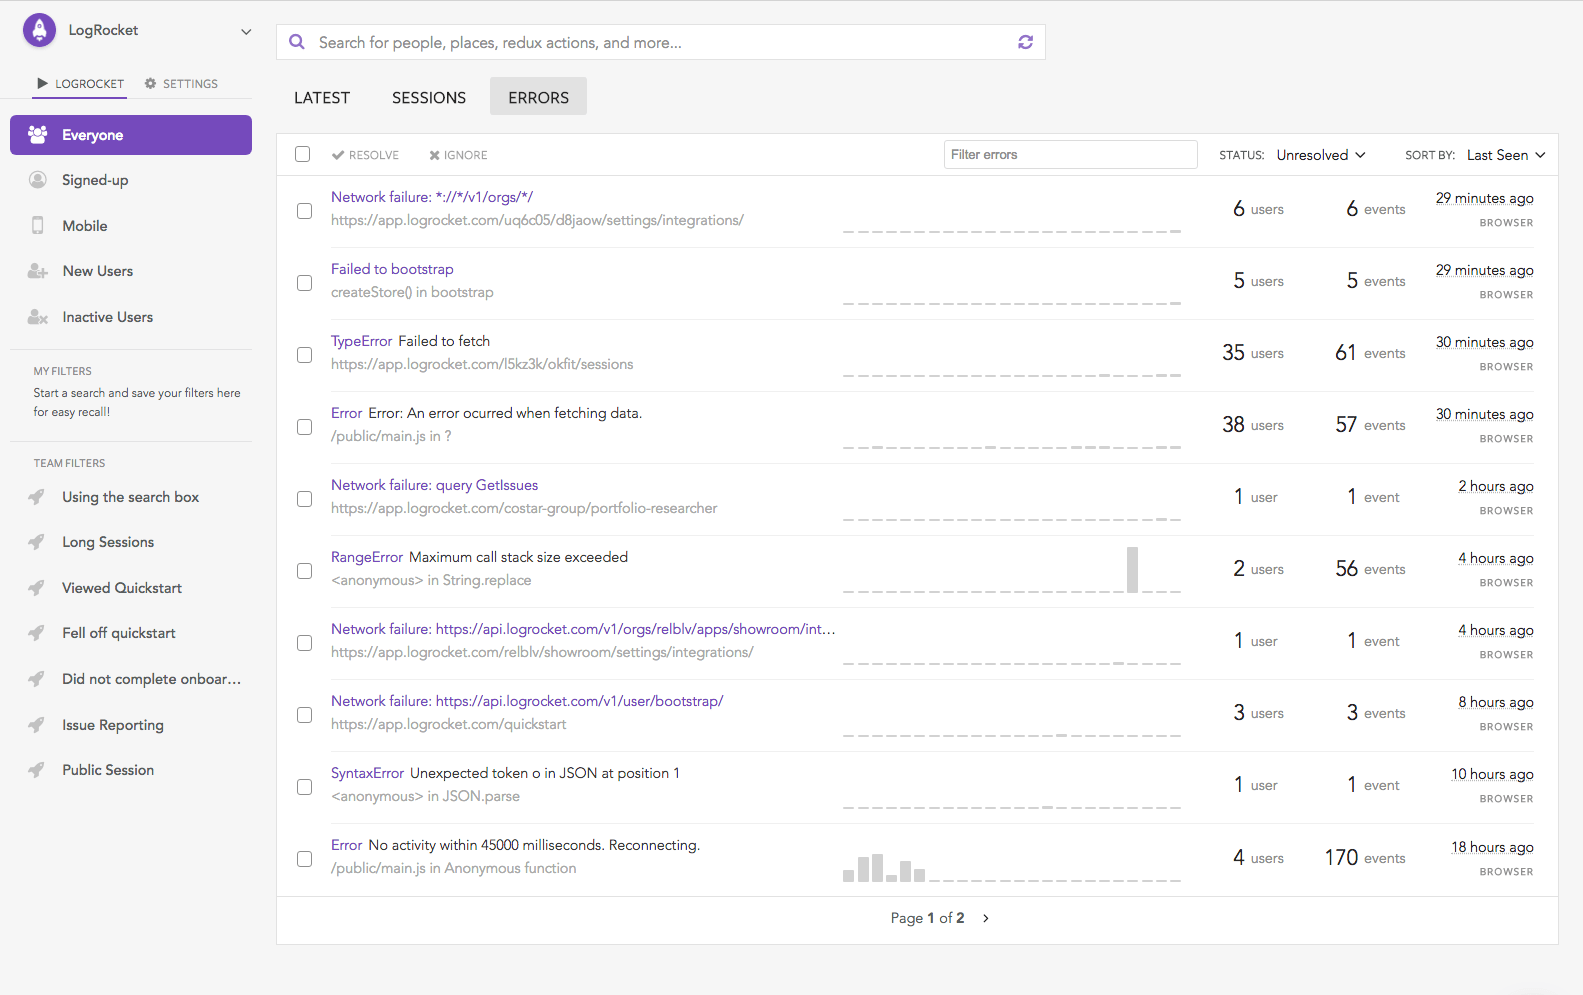Open the Network failure orgs error

432,197
